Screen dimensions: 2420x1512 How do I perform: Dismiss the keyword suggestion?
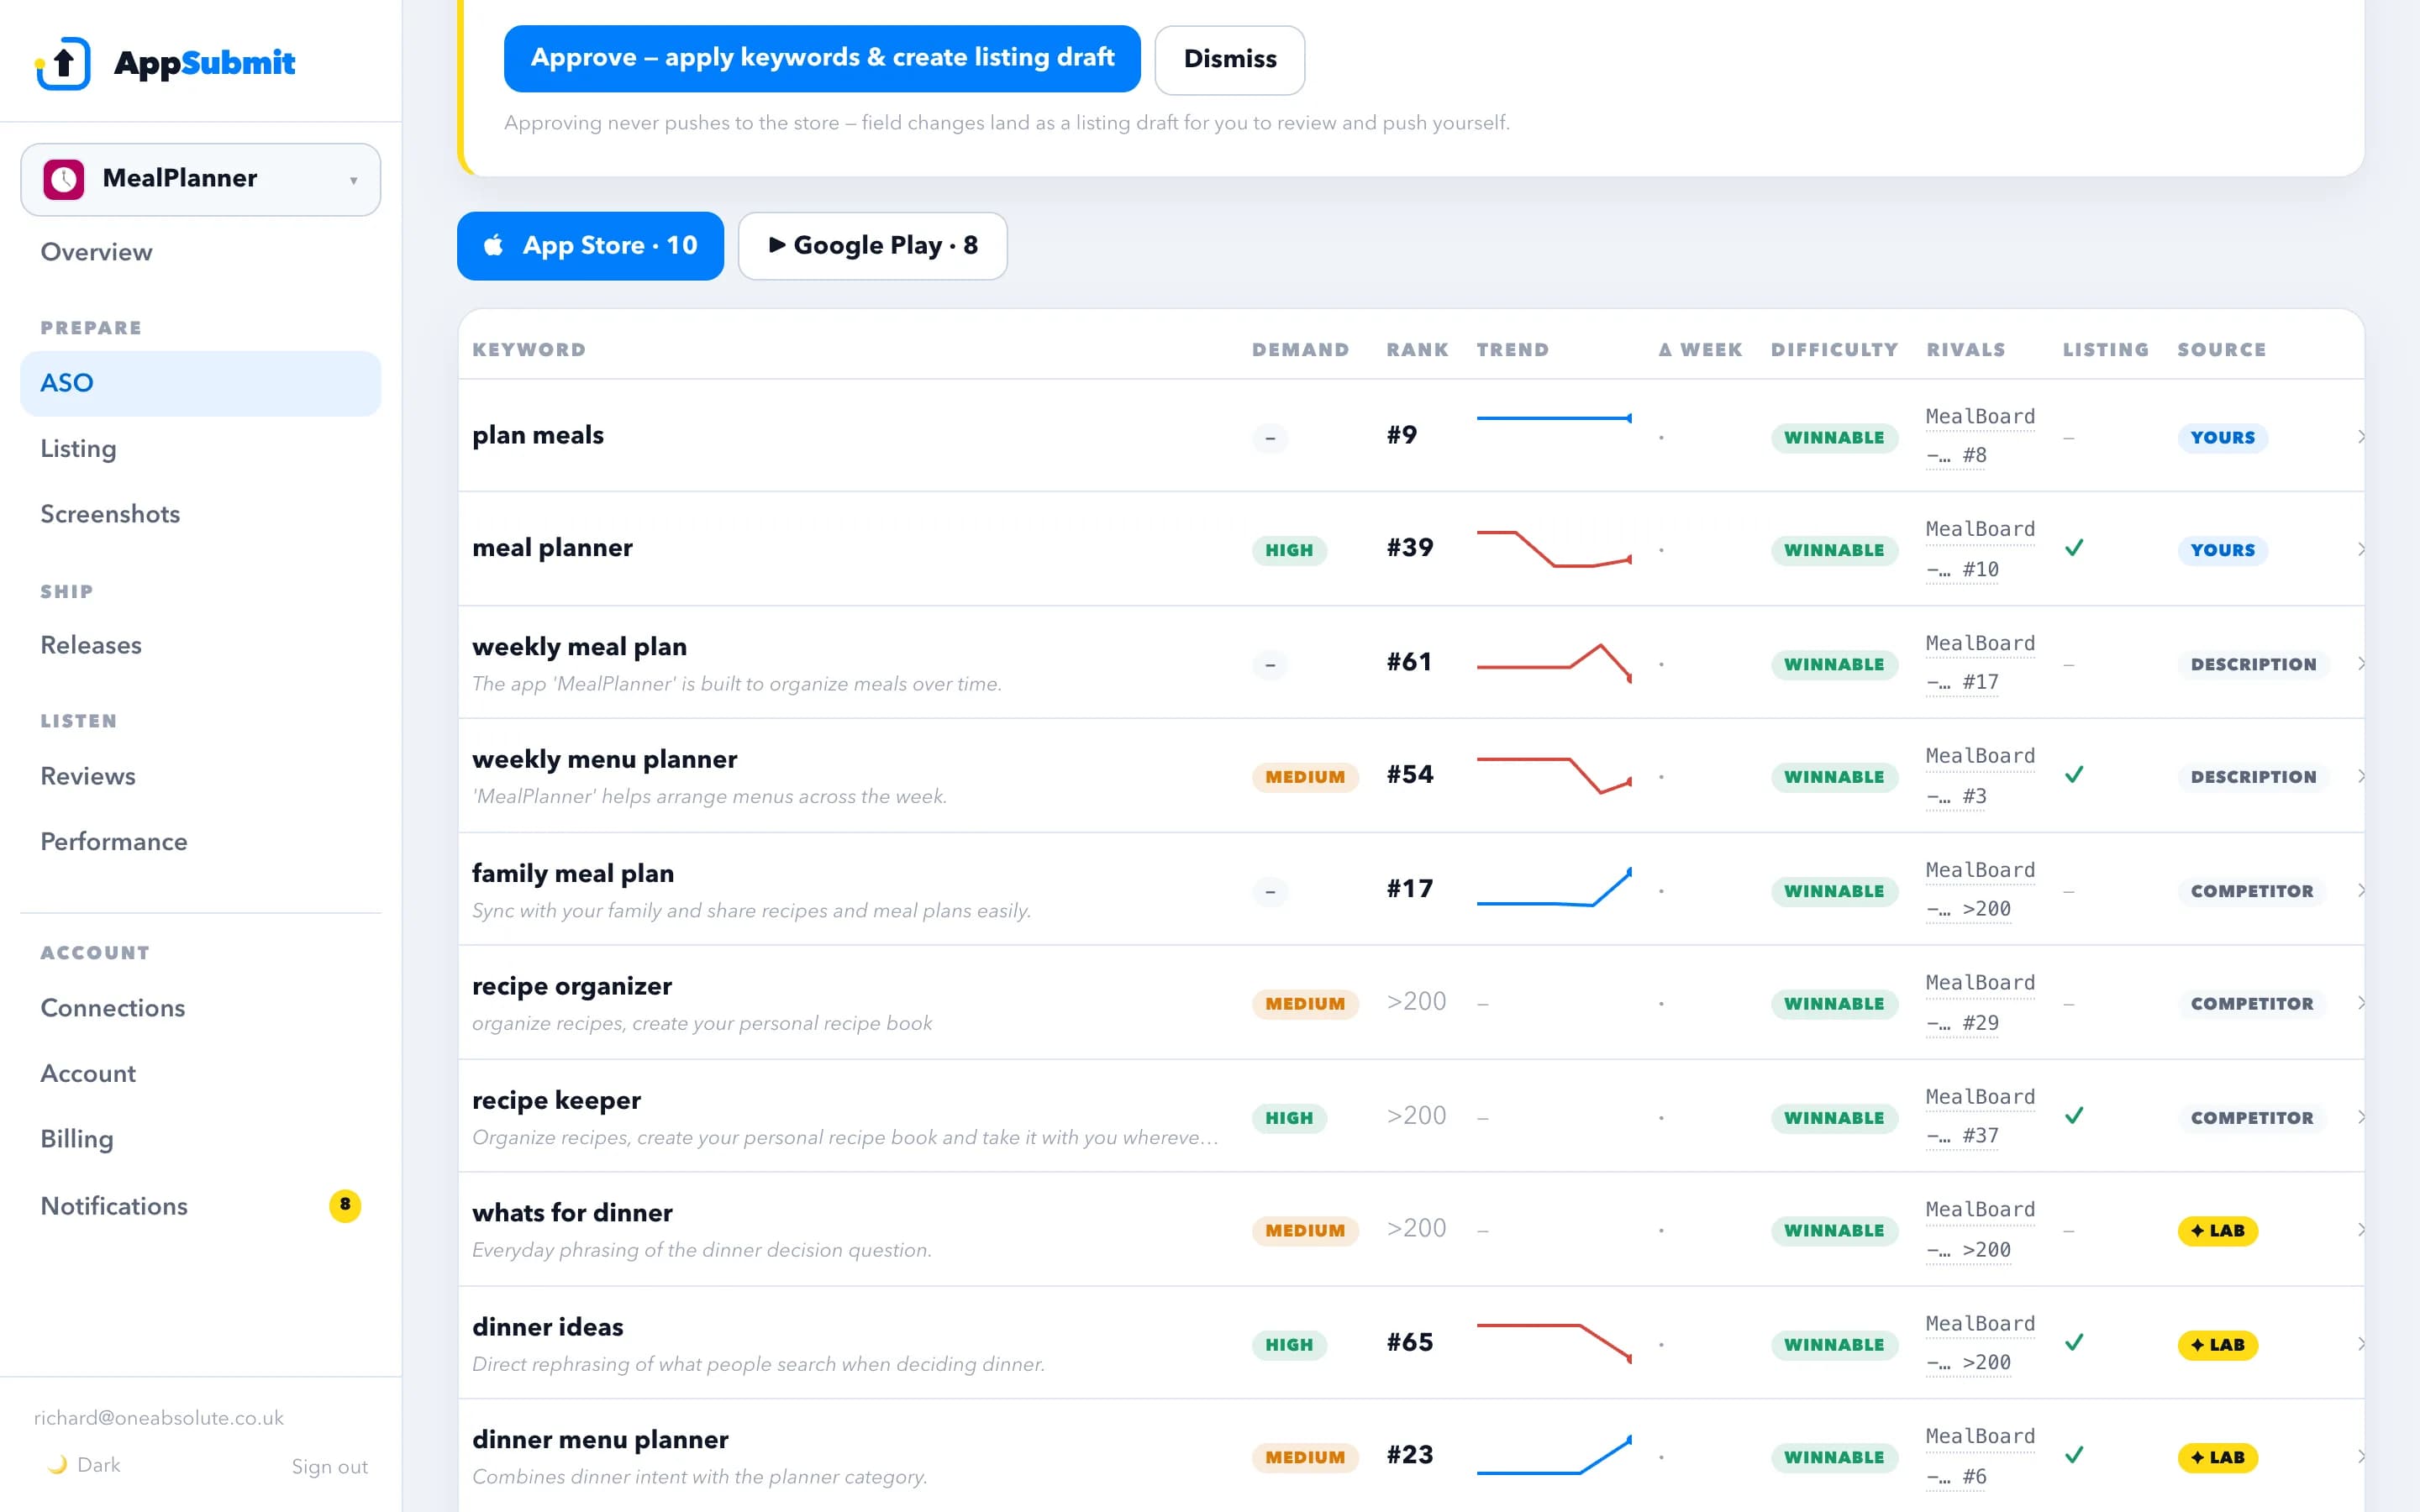[x=1229, y=59]
